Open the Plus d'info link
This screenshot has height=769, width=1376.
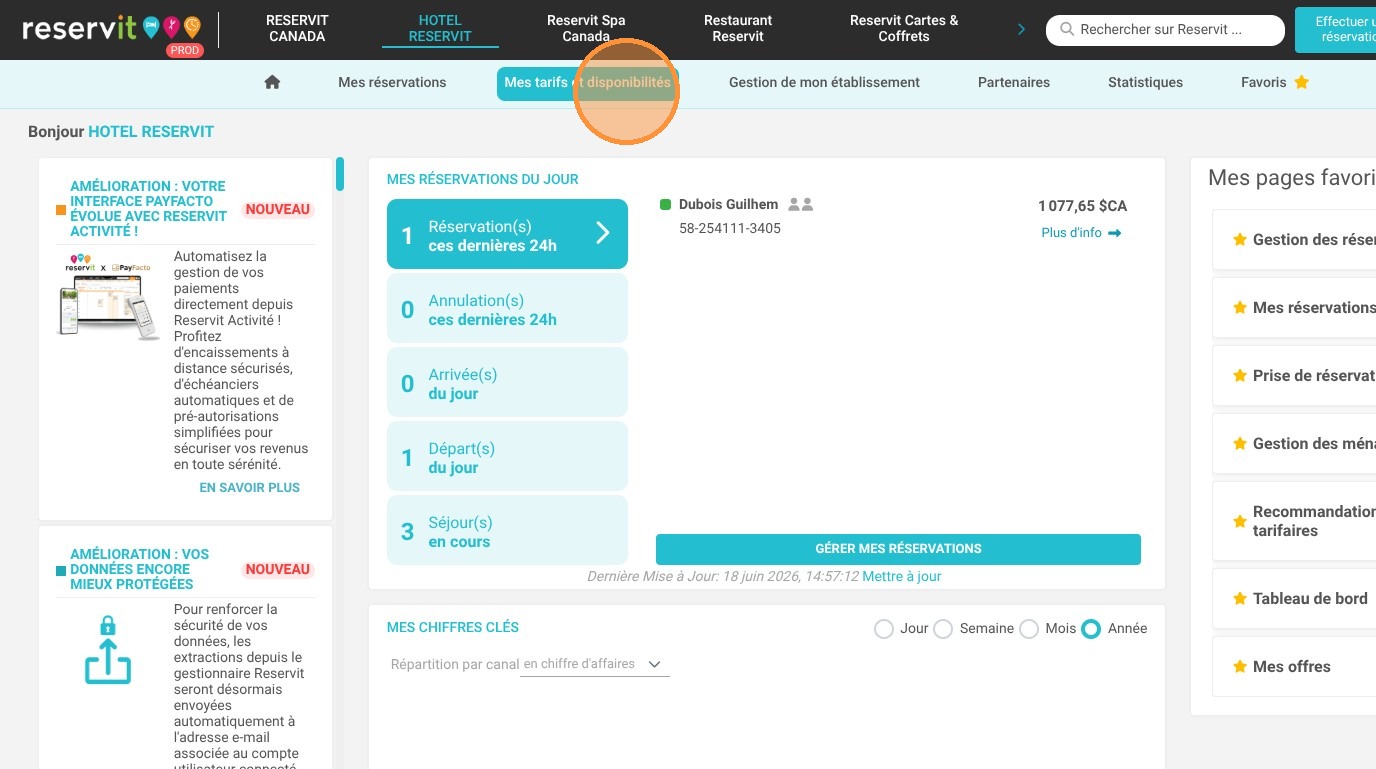[1081, 233]
